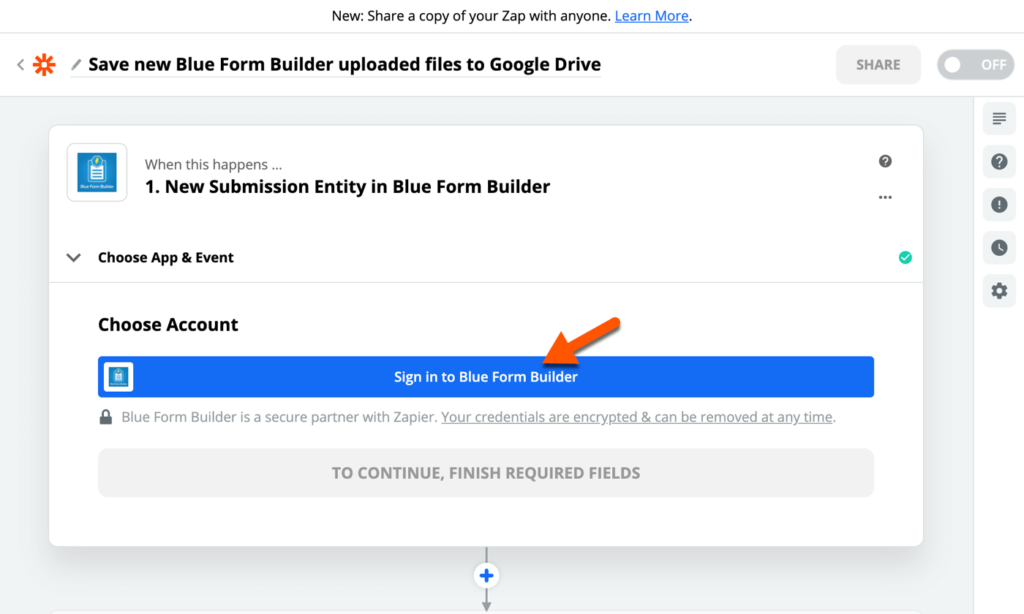The image size is (1024, 614).
Task: Open the credentials are encrypted link
Action: (x=637, y=417)
